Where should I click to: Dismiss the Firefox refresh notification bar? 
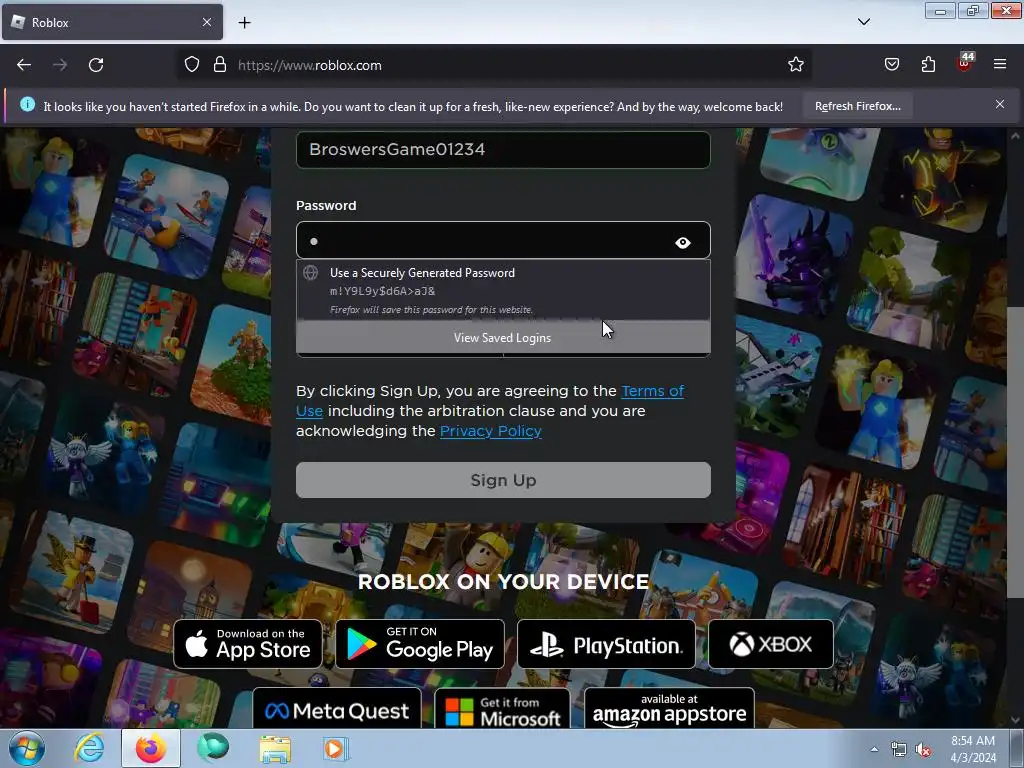1000,104
